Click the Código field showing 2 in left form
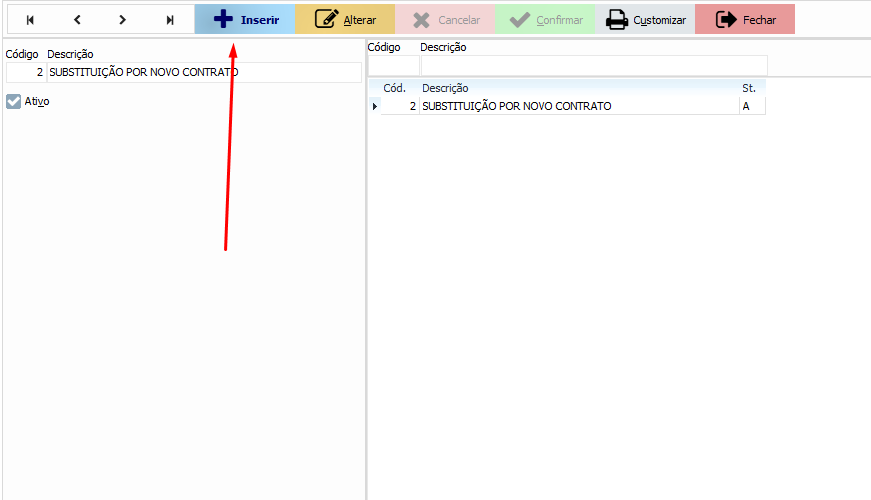Viewport: 871px width, 500px height. [25, 72]
